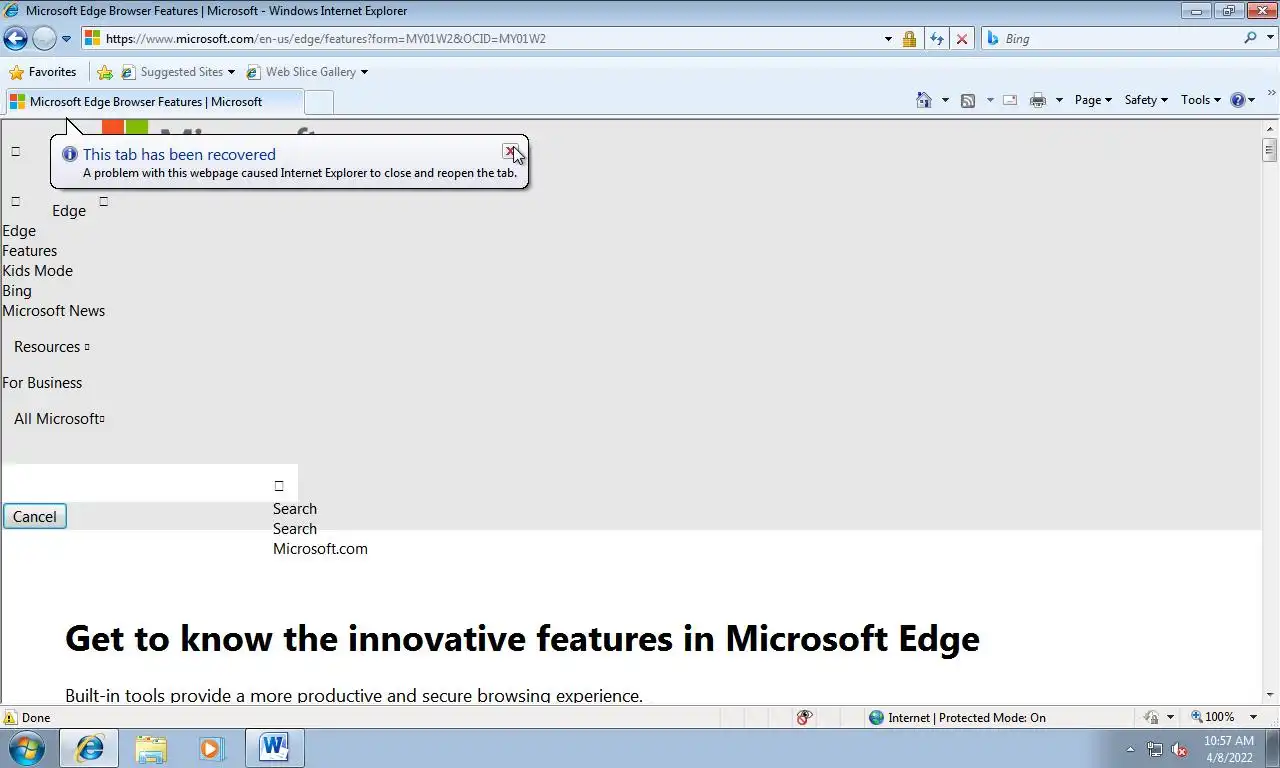Click the vertical scrollbar up arrow
The image size is (1280, 768).
pyautogui.click(x=1270, y=128)
